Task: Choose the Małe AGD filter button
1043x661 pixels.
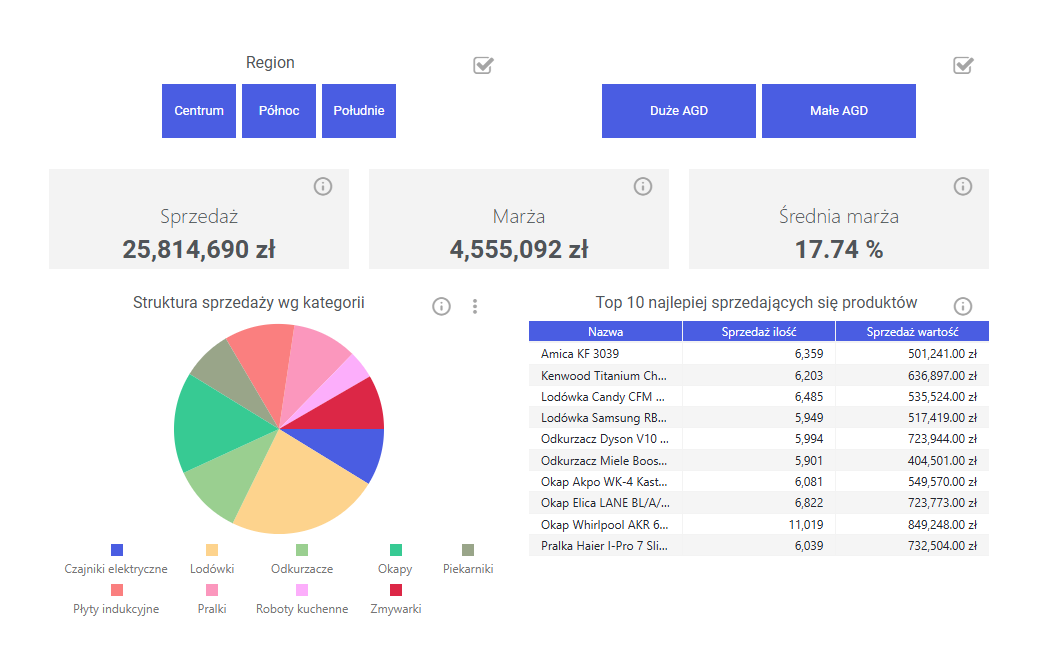Action: [x=839, y=111]
